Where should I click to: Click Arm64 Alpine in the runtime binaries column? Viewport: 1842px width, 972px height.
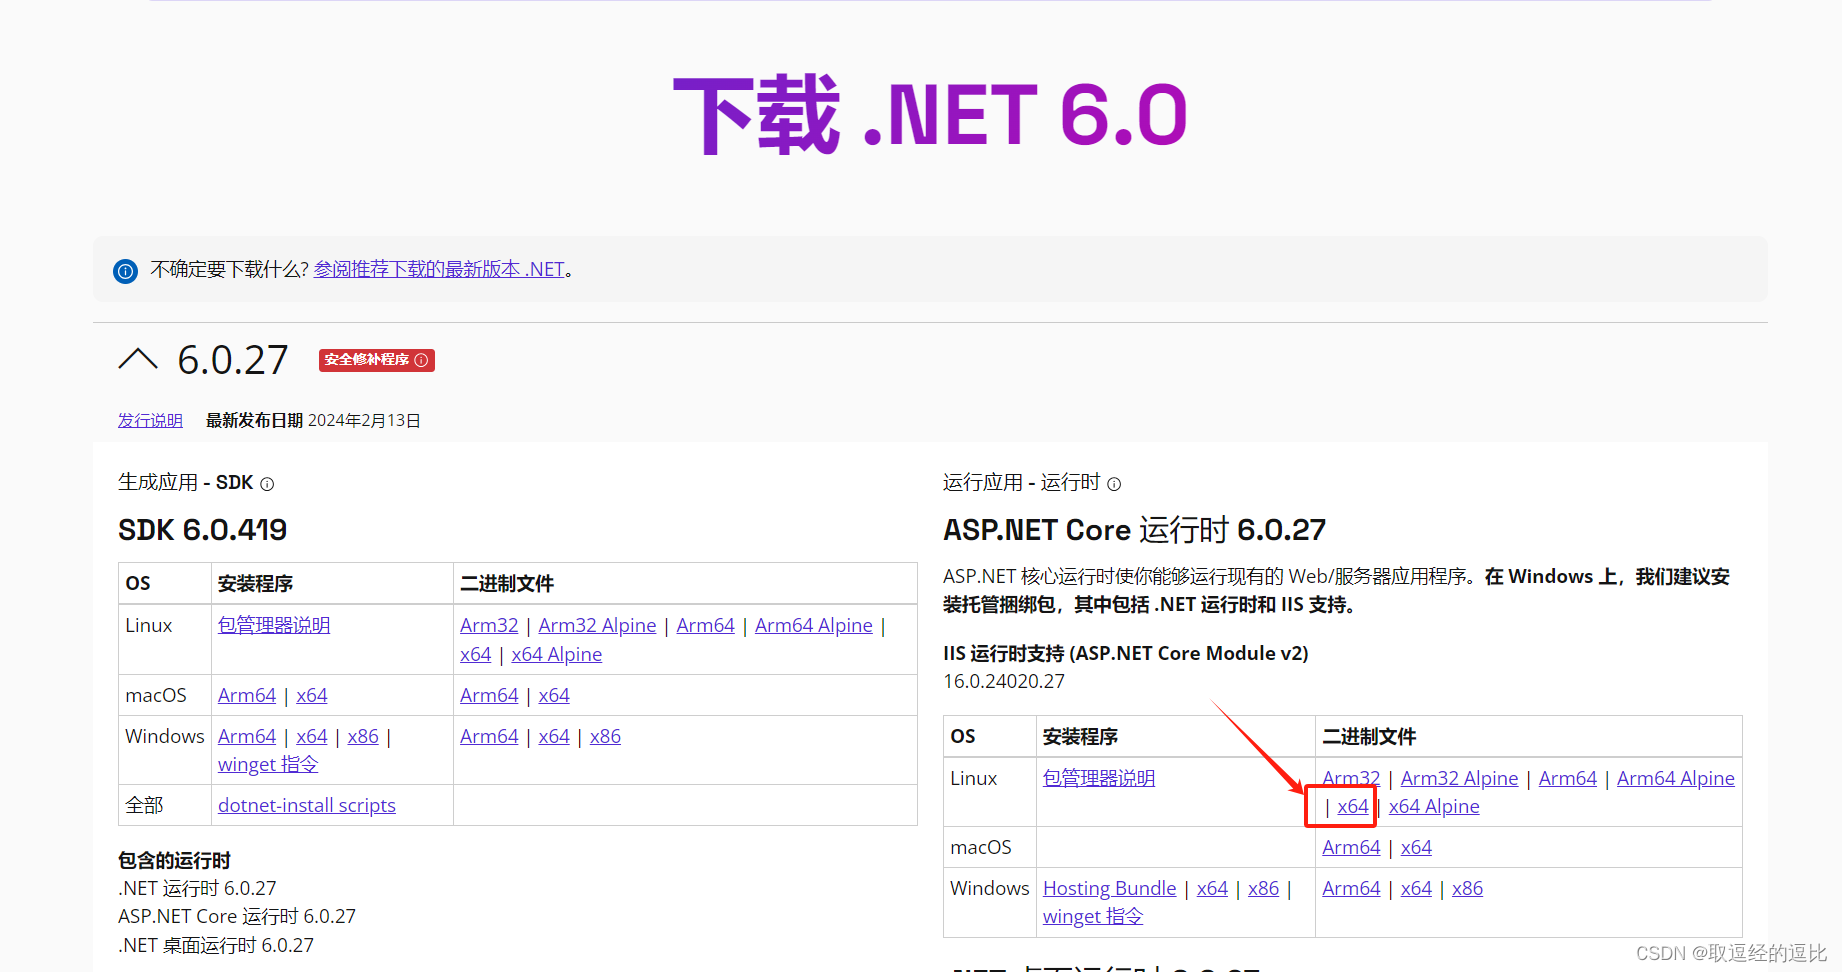(1675, 778)
